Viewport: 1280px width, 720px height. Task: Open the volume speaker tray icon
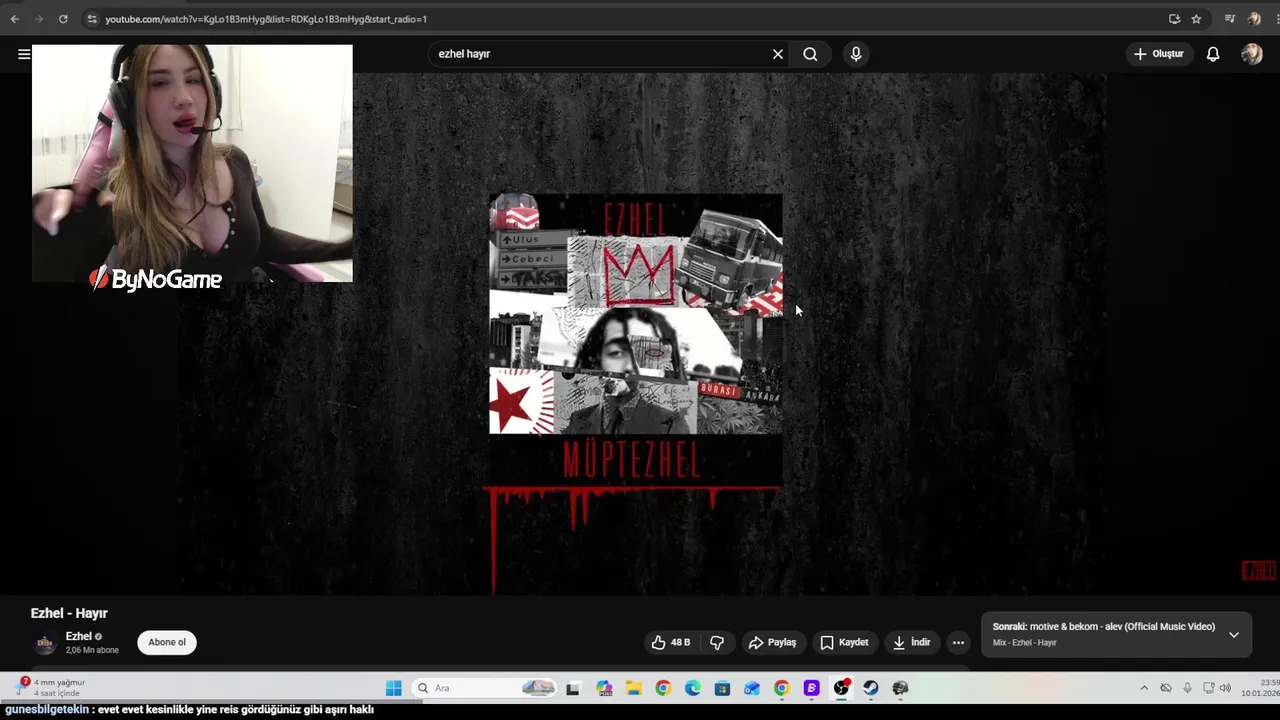[x=1225, y=688]
